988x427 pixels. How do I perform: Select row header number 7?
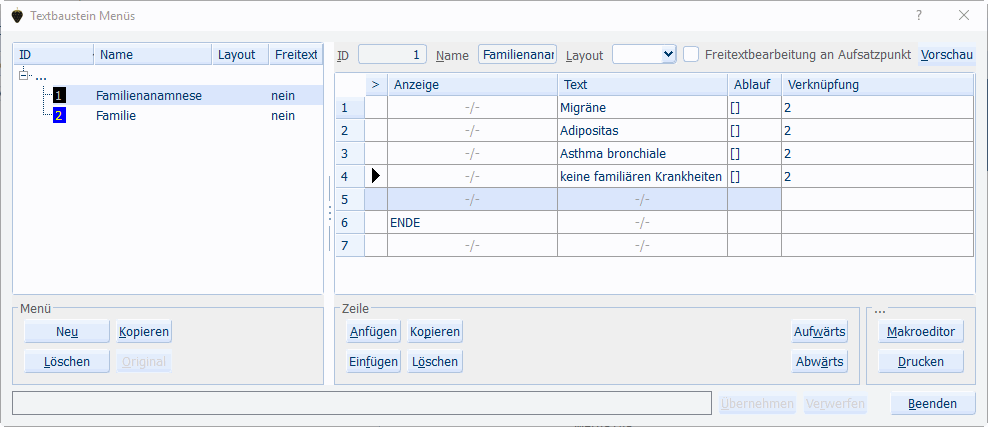(350, 245)
